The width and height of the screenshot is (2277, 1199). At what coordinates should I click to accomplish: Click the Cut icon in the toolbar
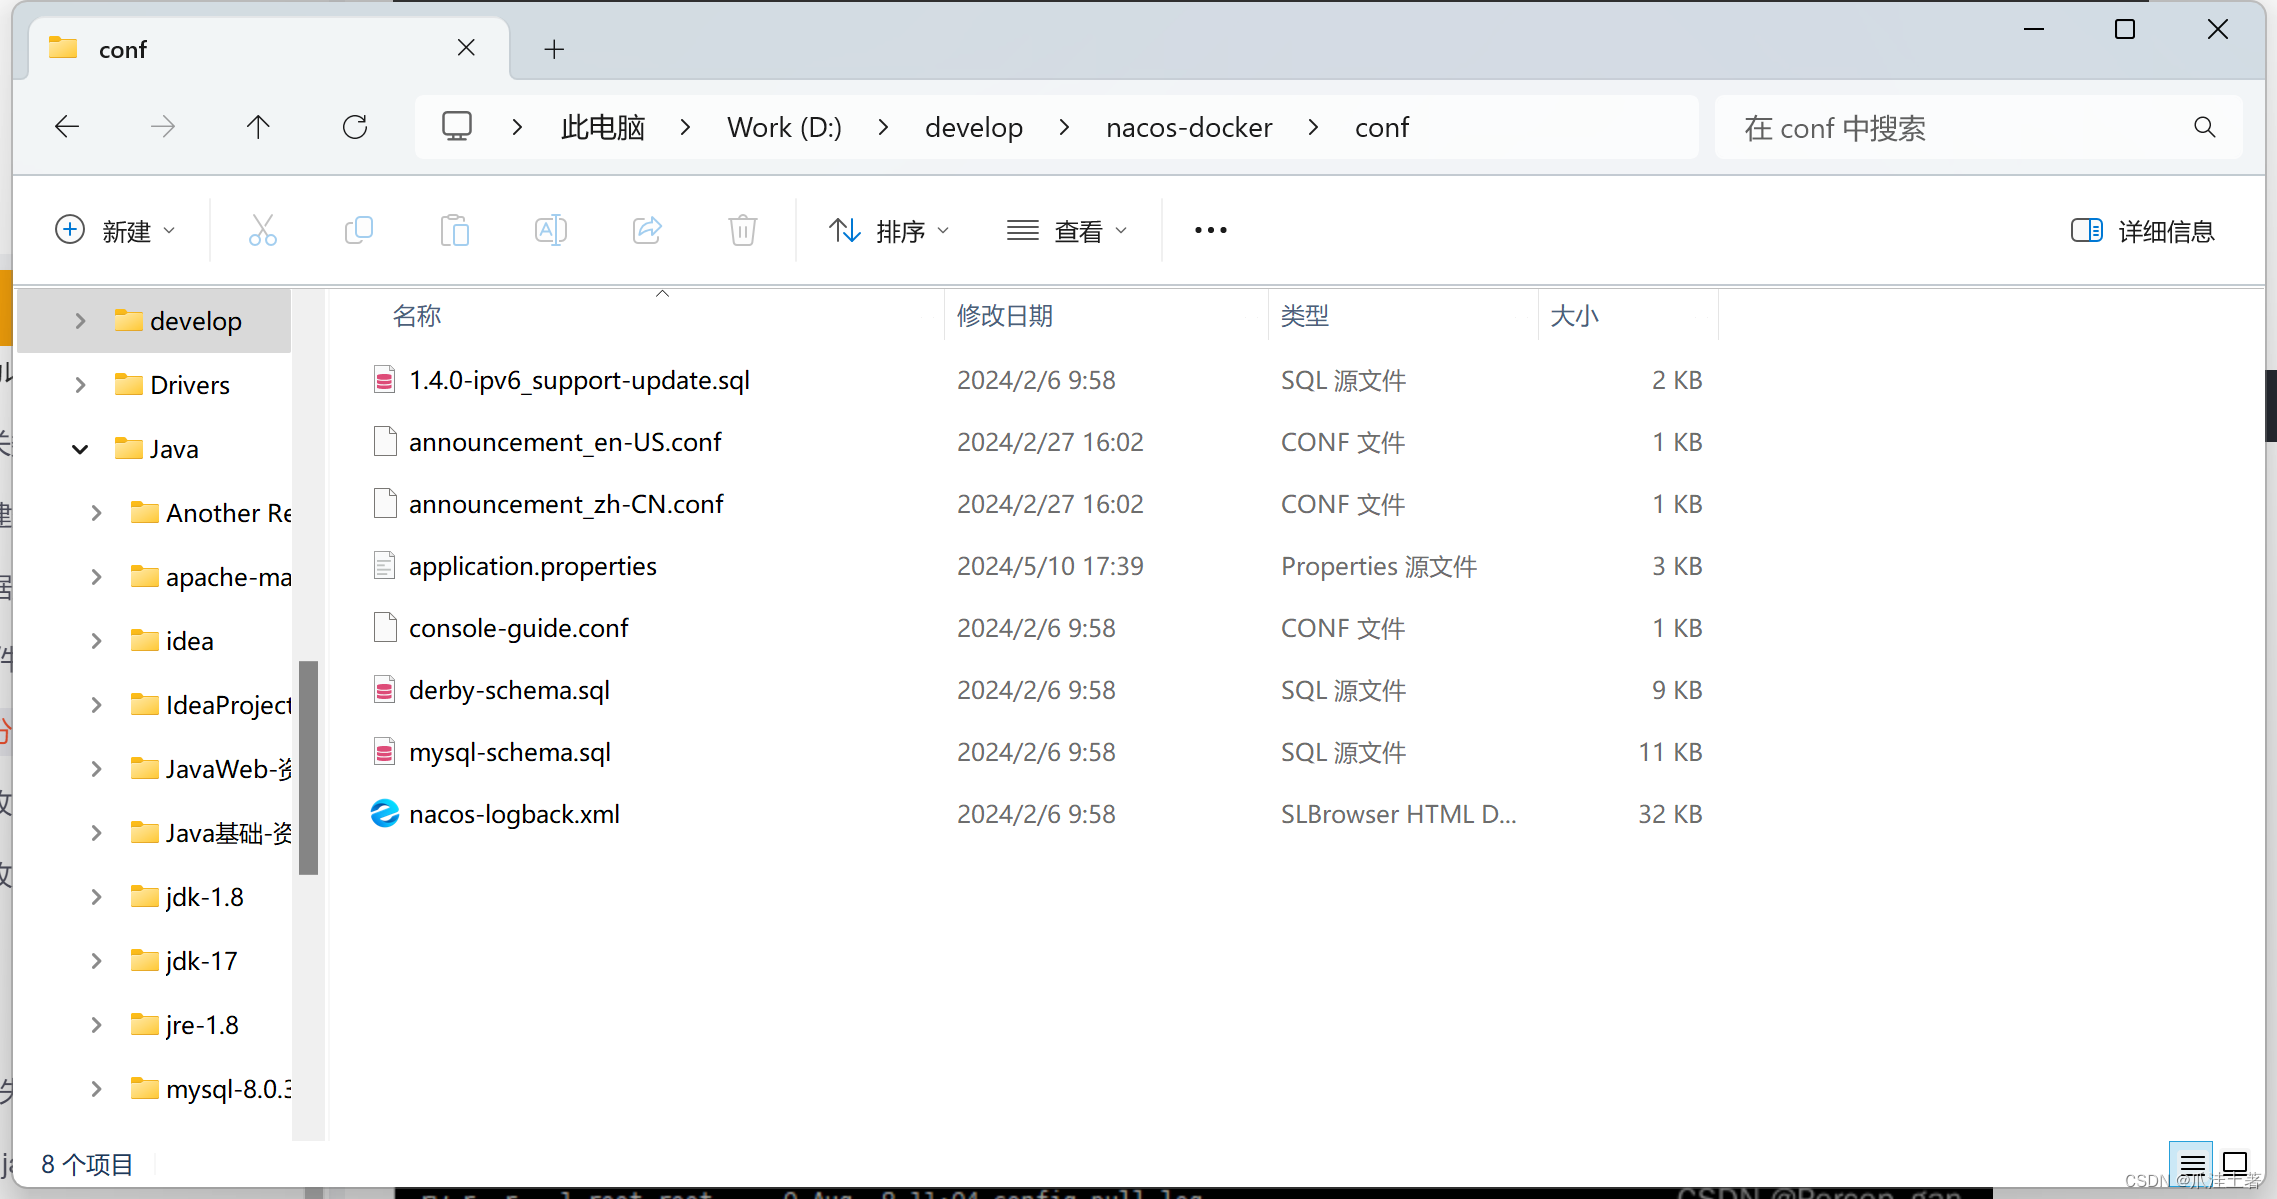[262, 230]
